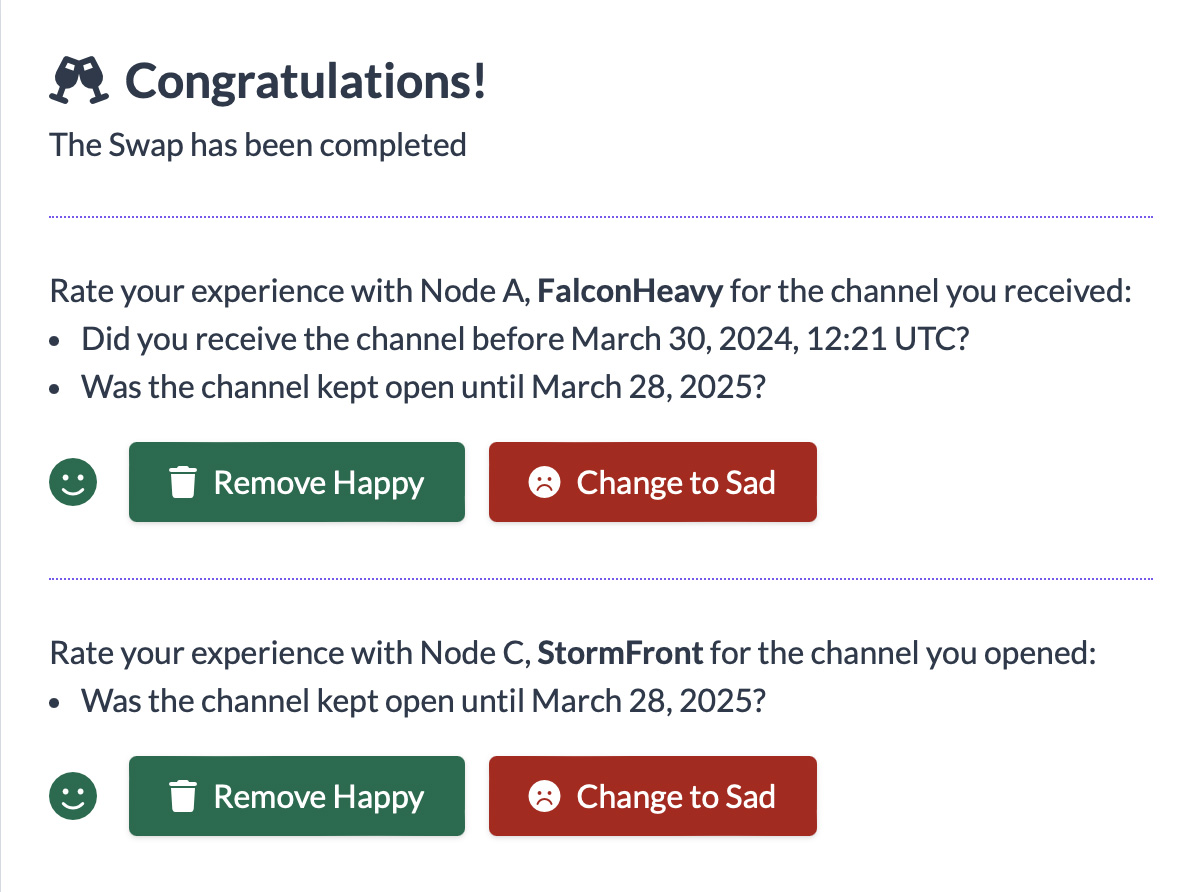Viewport: 1200px width, 892px height.
Task: Click the green happy face for FalconHeavy
Action: click(73, 482)
